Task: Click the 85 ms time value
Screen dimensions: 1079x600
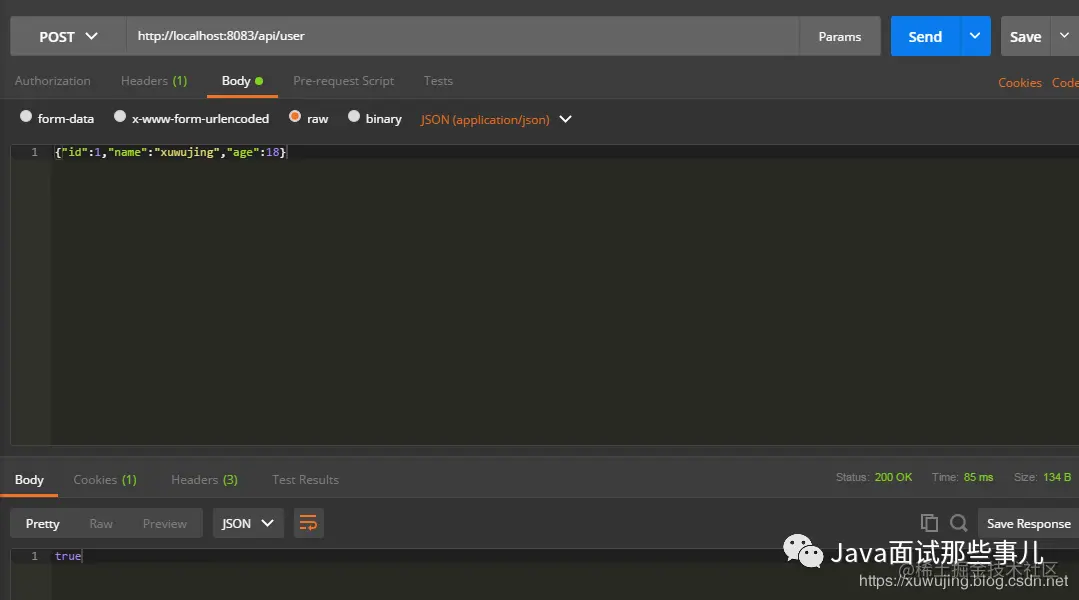Action: (x=978, y=477)
